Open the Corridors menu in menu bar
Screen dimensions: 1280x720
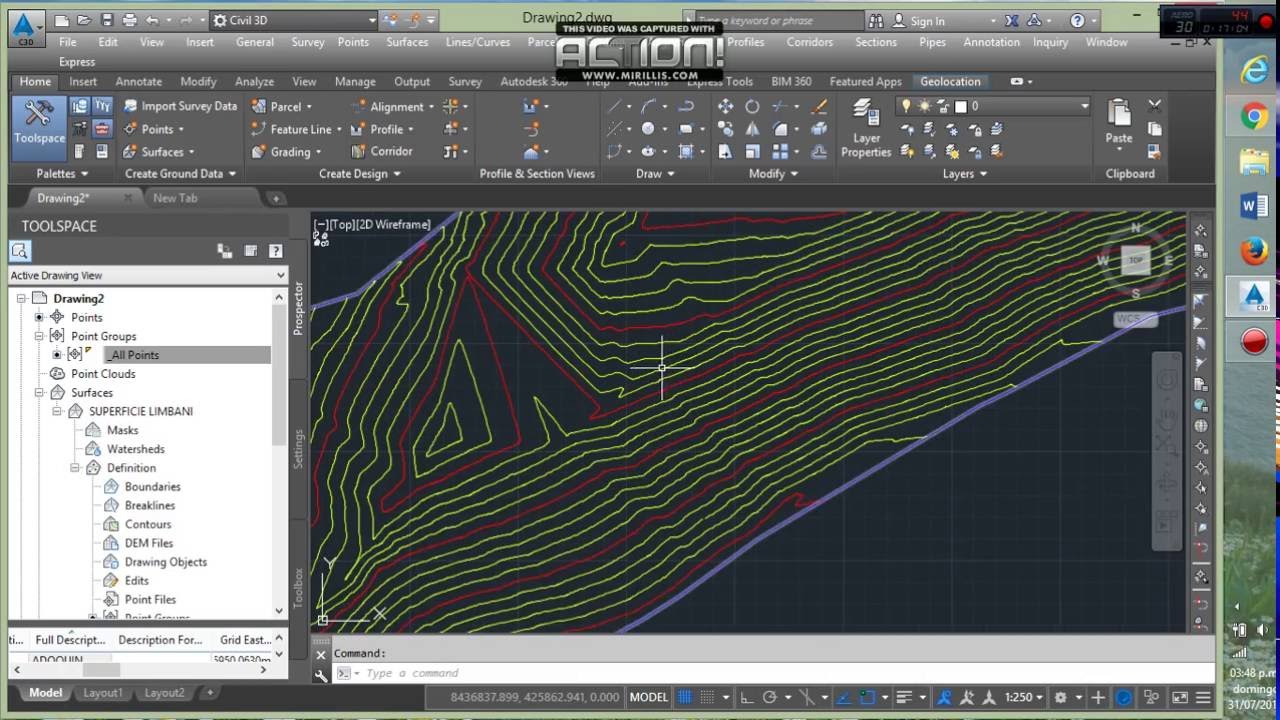coord(810,42)
